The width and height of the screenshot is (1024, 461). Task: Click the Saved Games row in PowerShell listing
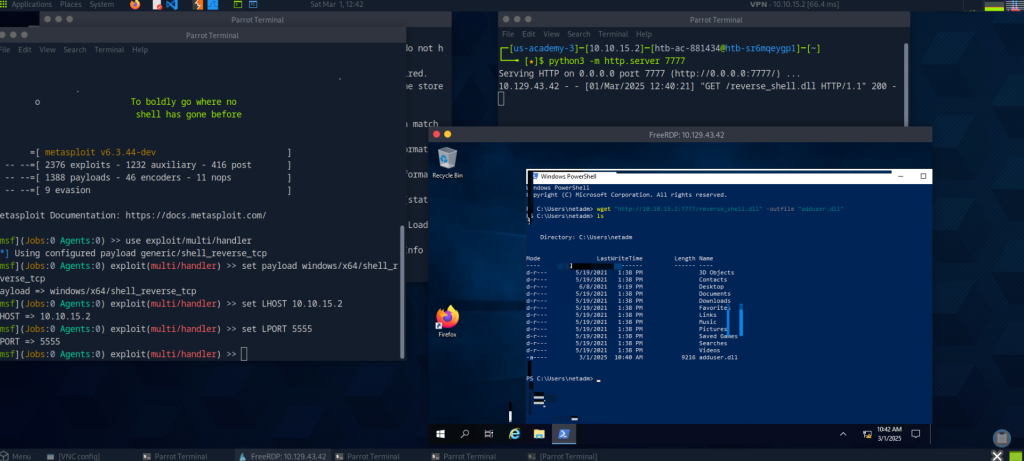click(x=631, y=336)
